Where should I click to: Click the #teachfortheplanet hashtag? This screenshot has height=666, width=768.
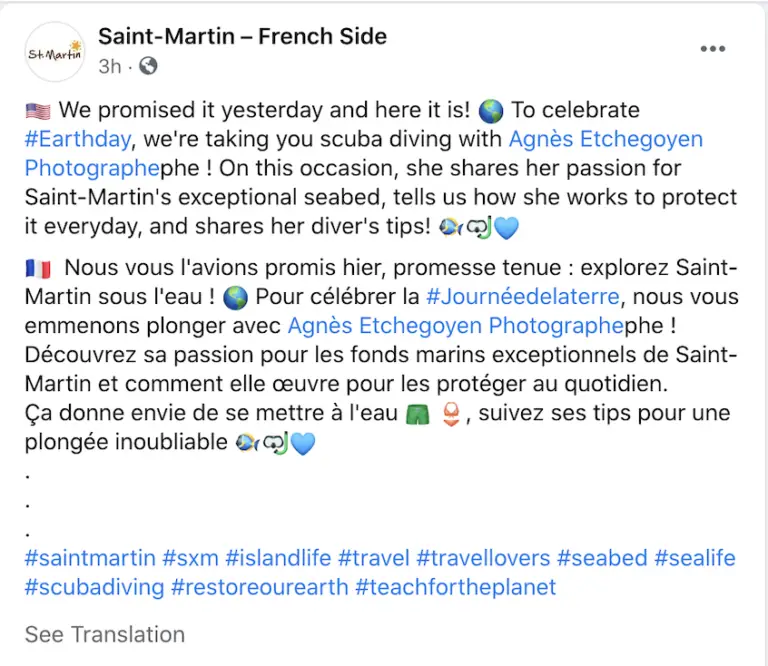pos(456,587)
